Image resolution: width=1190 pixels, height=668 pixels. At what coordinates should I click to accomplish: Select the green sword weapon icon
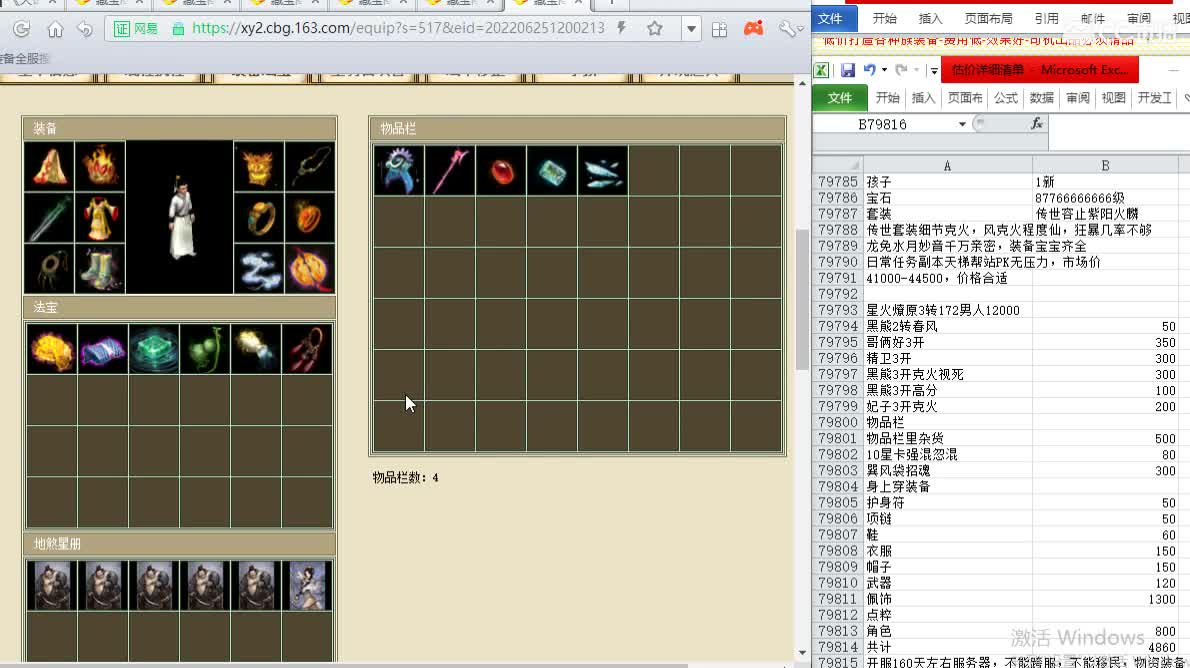tap(49, 218)
